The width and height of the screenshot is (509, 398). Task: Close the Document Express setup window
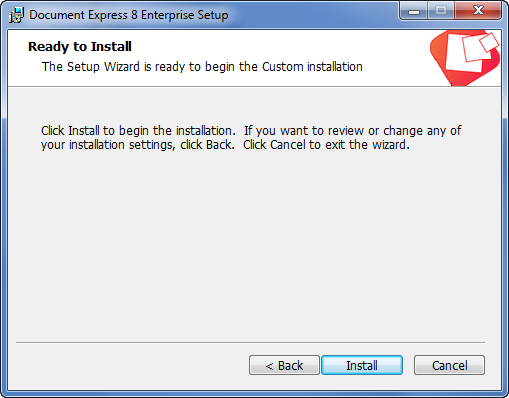(478, 11)
